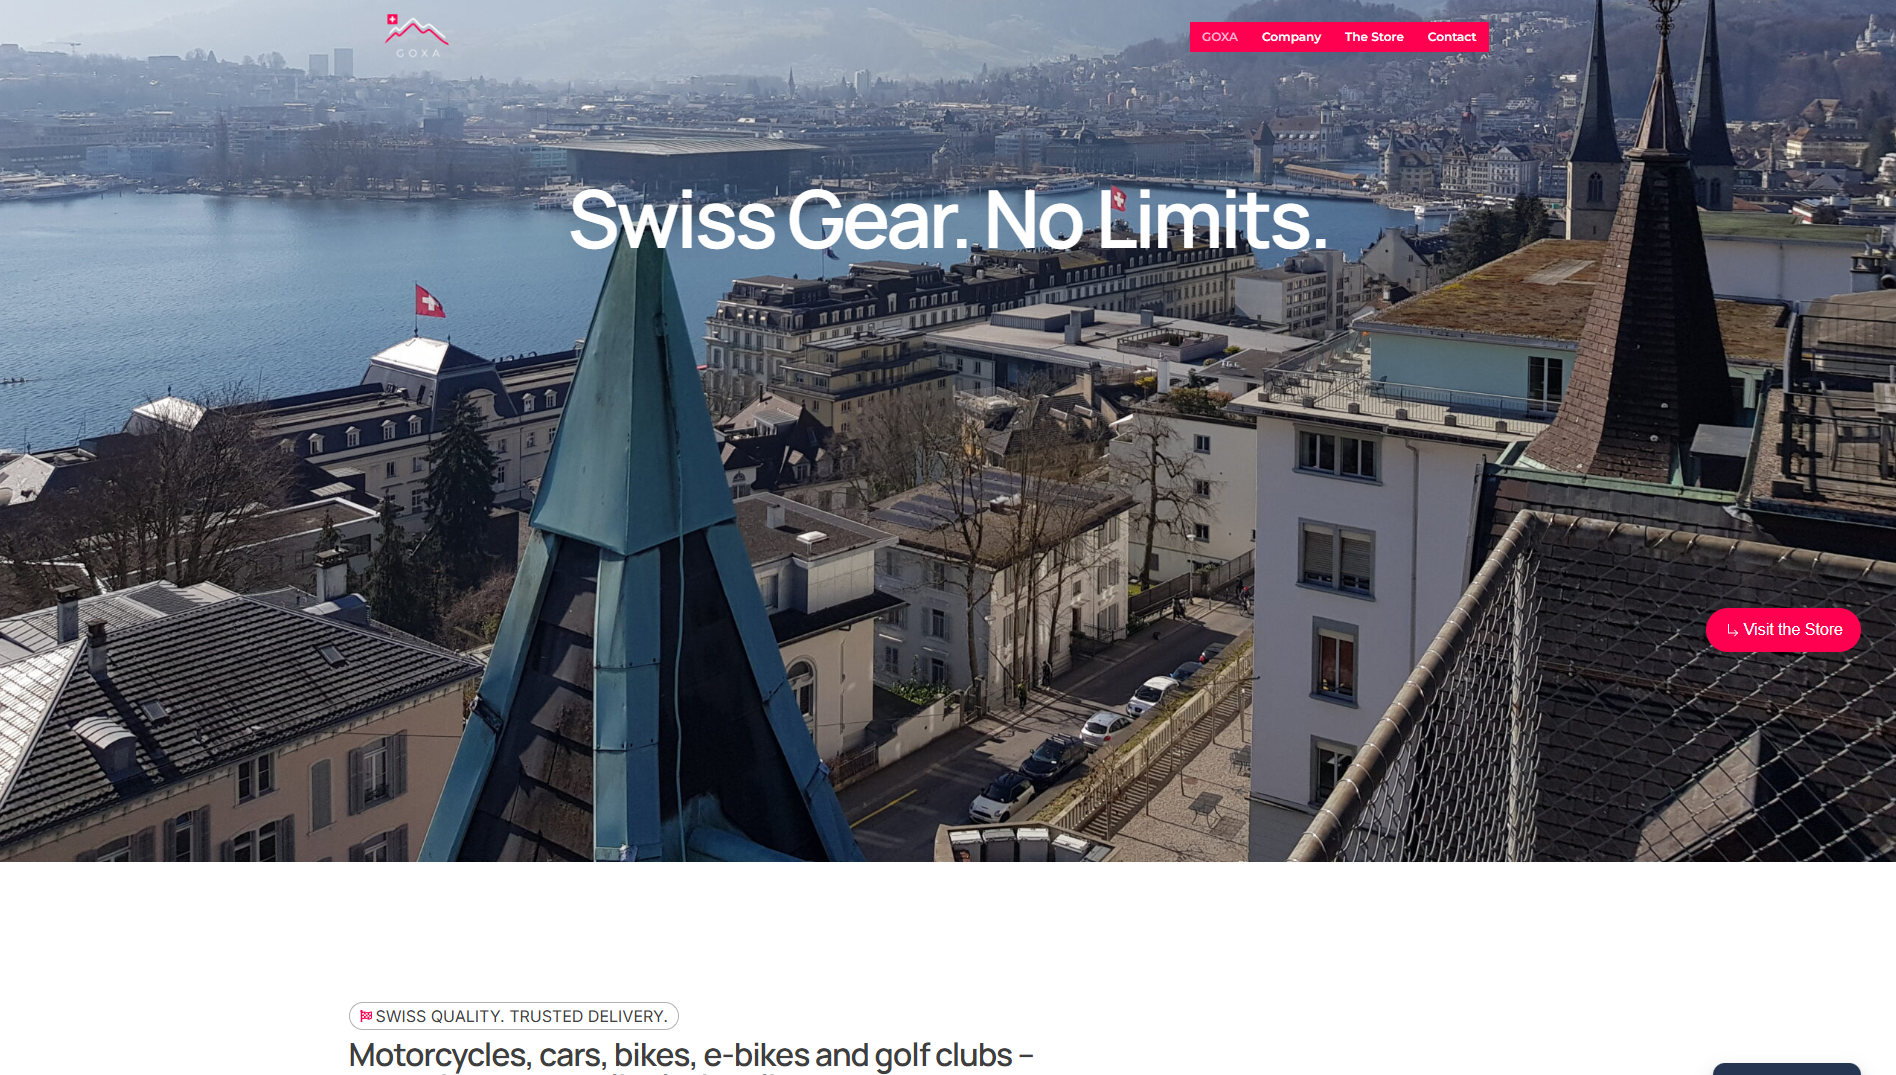
Task: Open the dark floating widget at bottom right
Action: point(1787,1069)
